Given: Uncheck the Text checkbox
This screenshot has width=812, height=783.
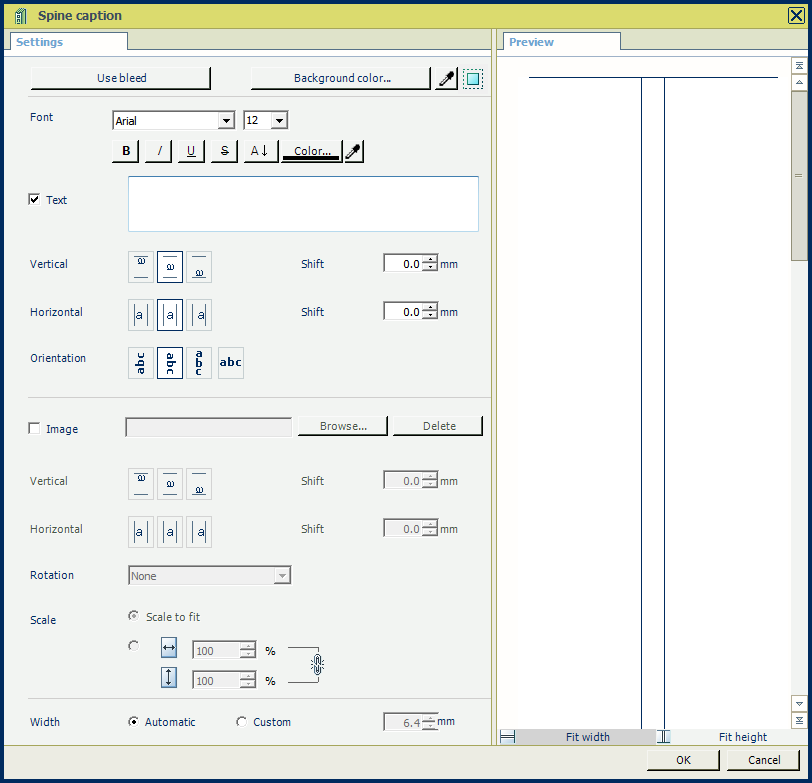Looking at the screenshot, I should click(x=34, y=200).
